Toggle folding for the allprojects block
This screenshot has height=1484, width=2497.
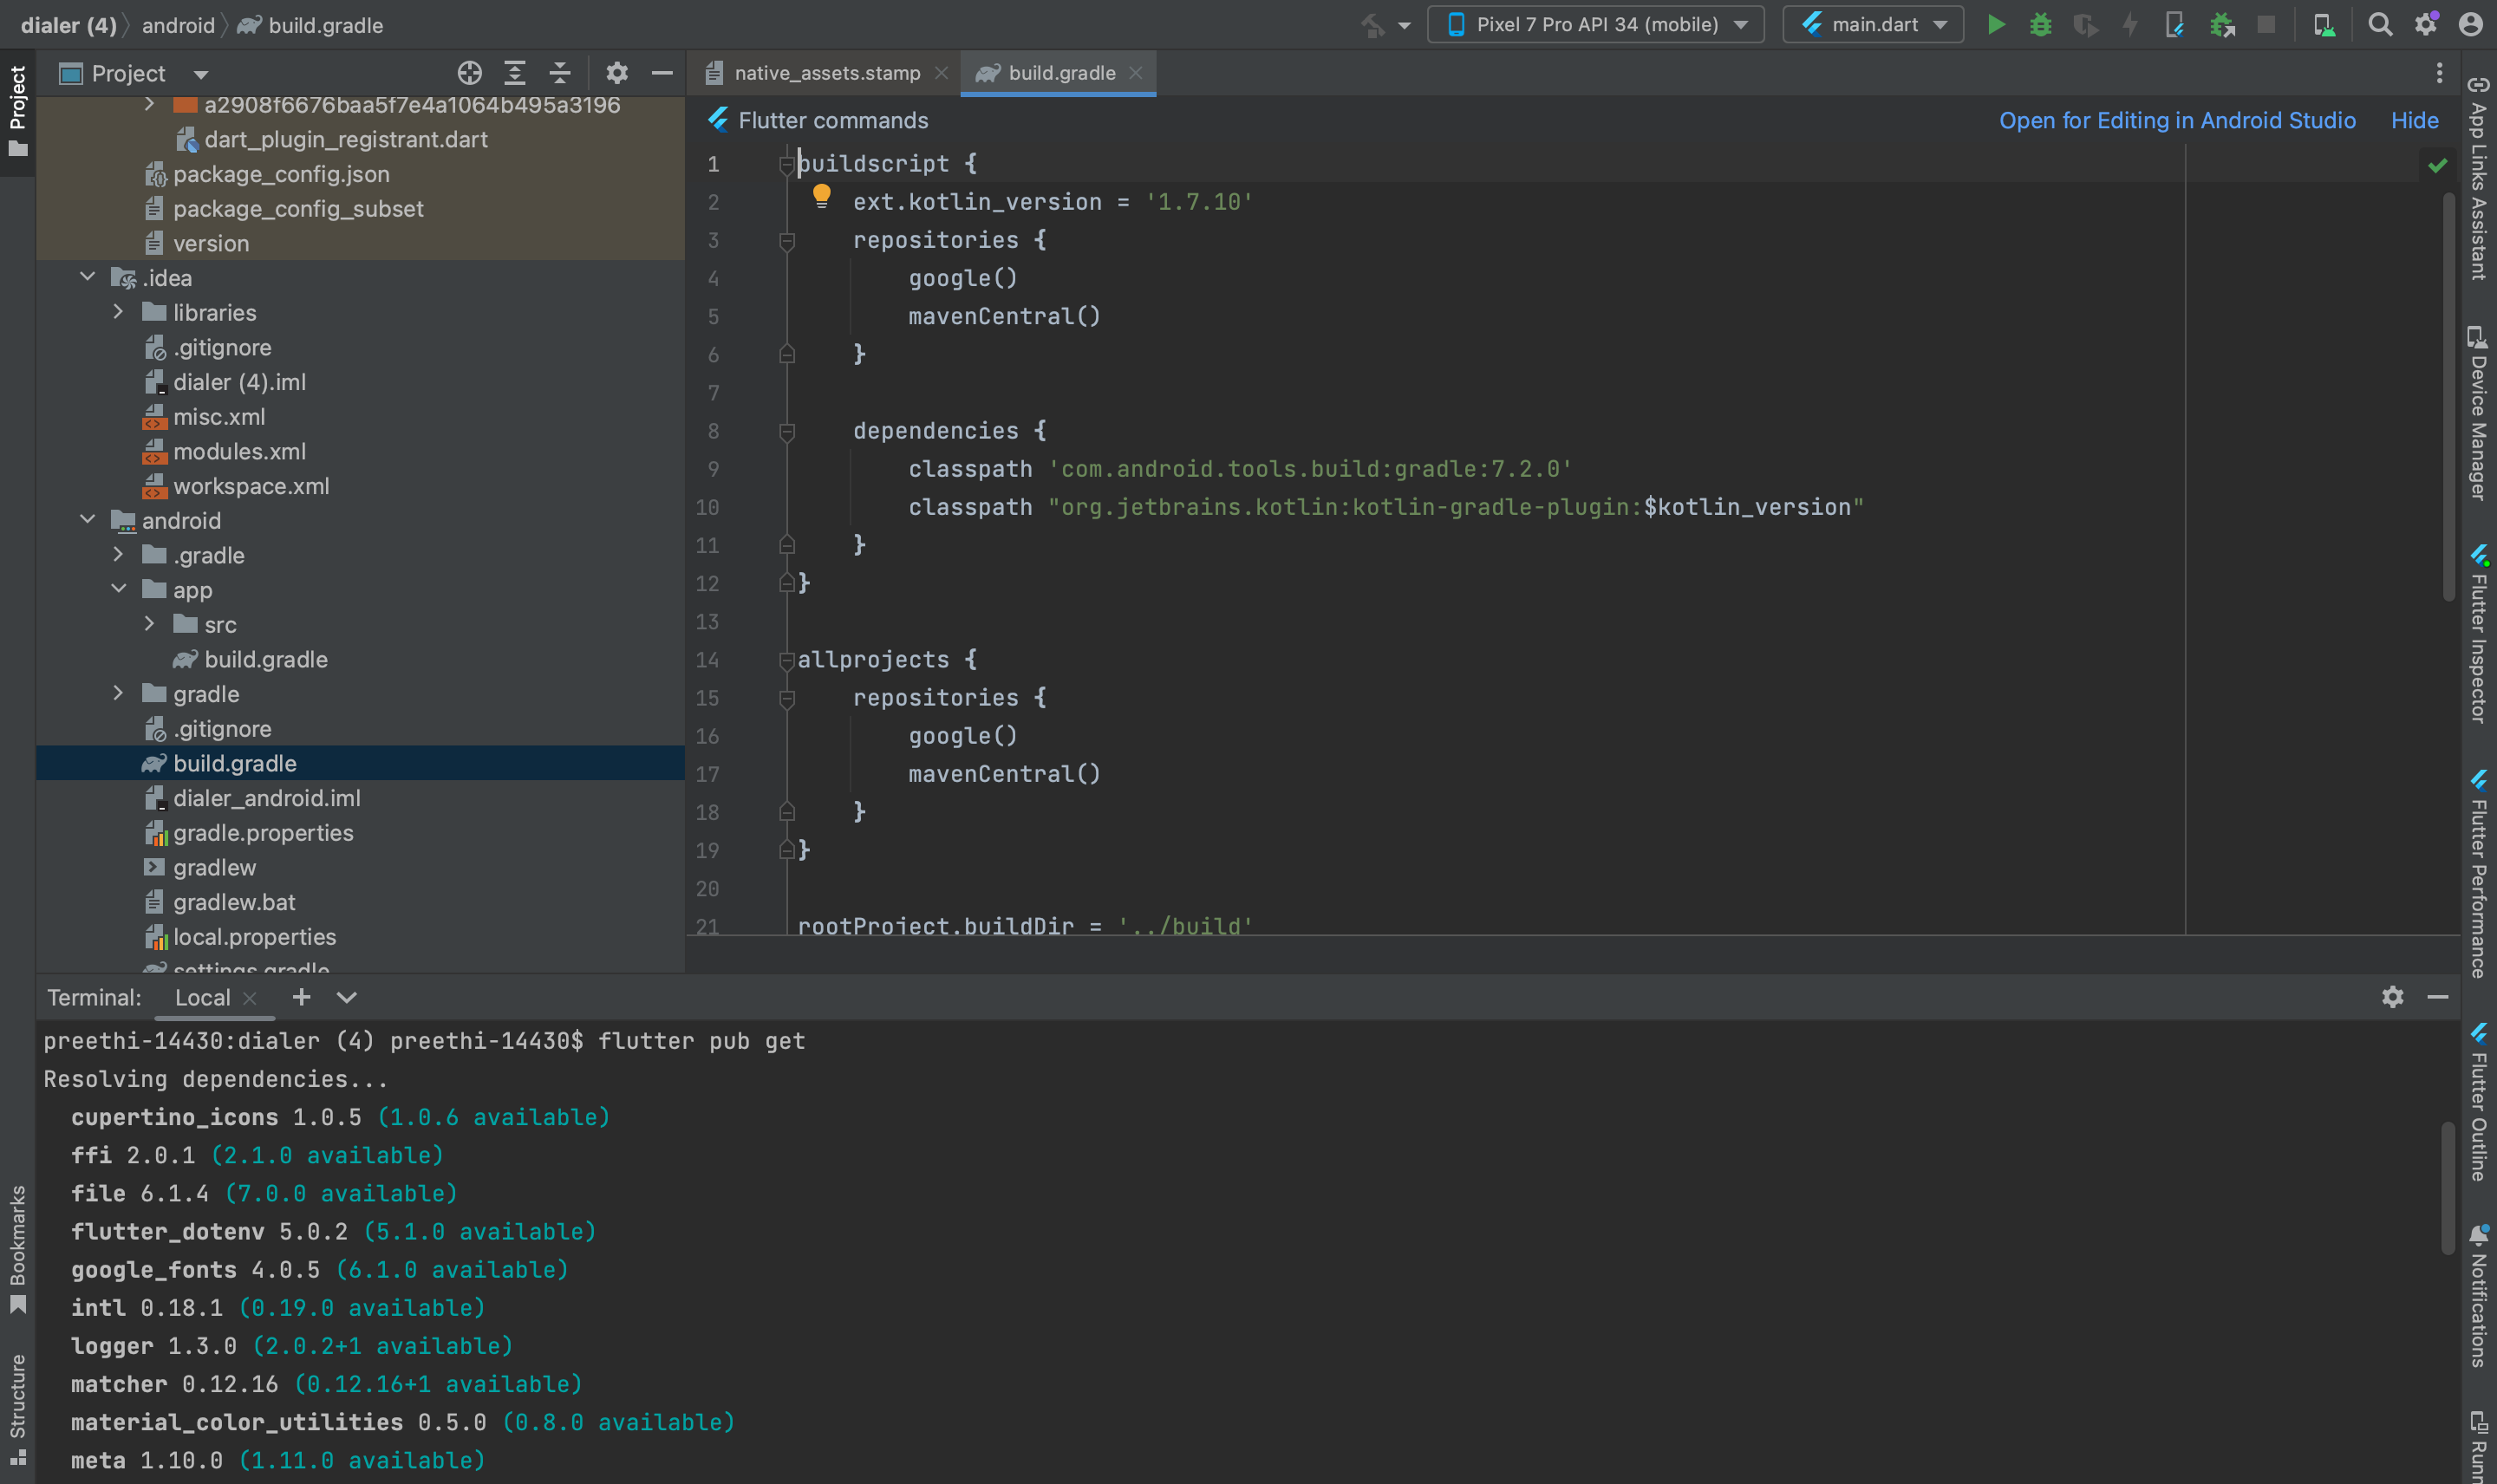(x=787, y=660)
